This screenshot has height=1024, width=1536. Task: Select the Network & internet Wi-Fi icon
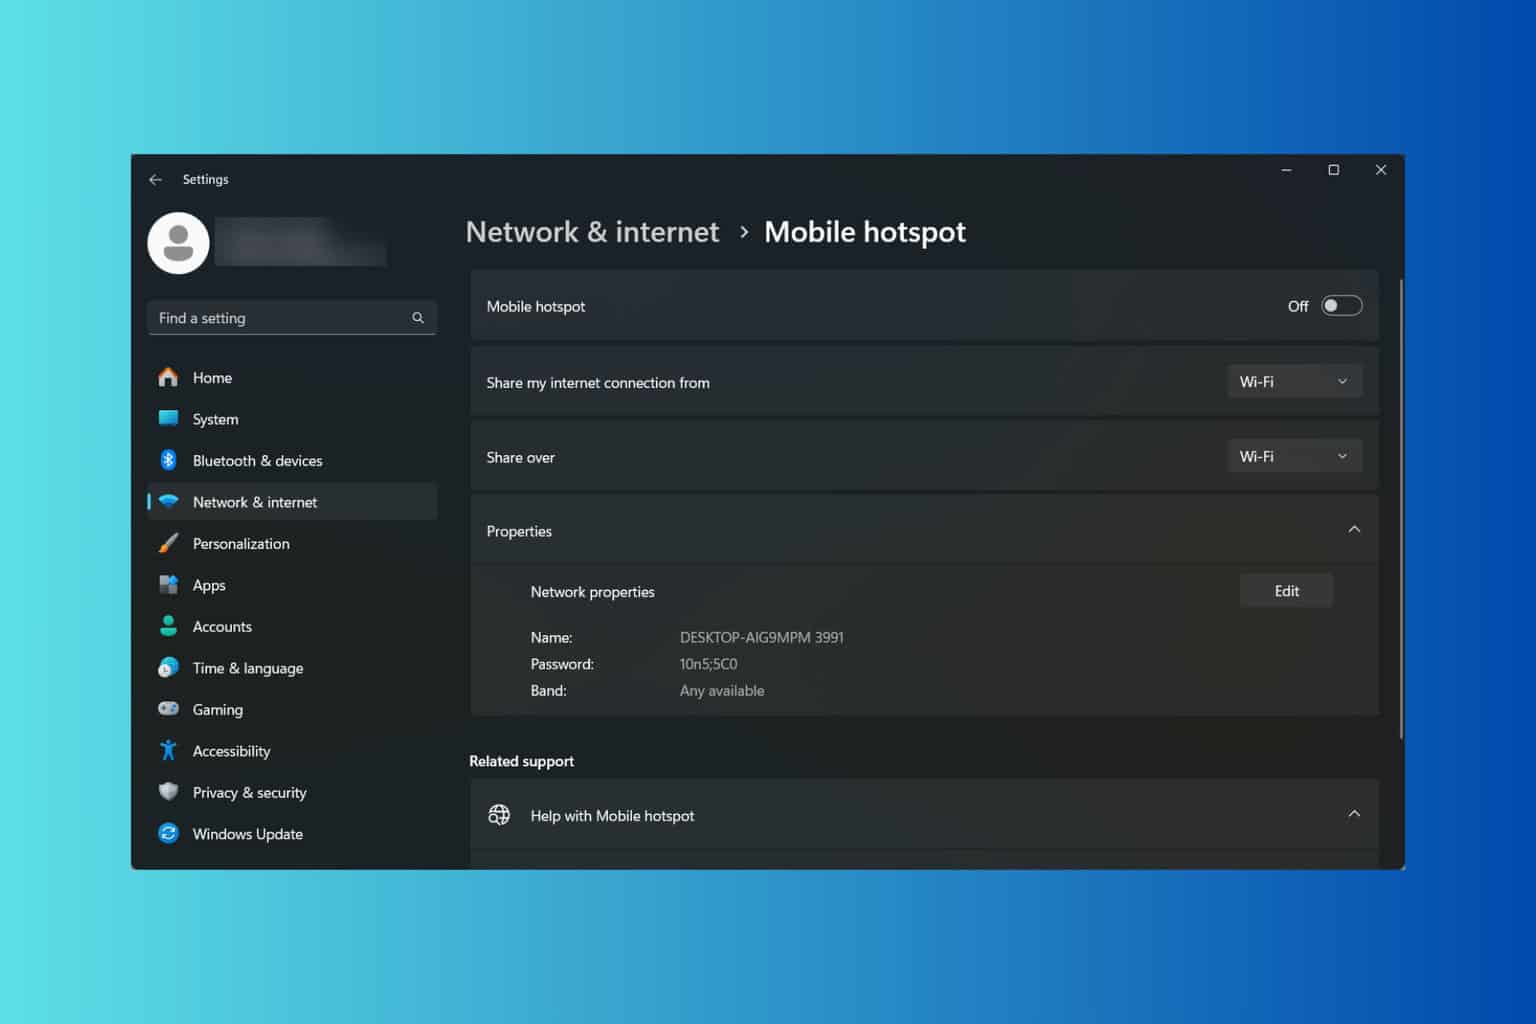pos(168,501)
